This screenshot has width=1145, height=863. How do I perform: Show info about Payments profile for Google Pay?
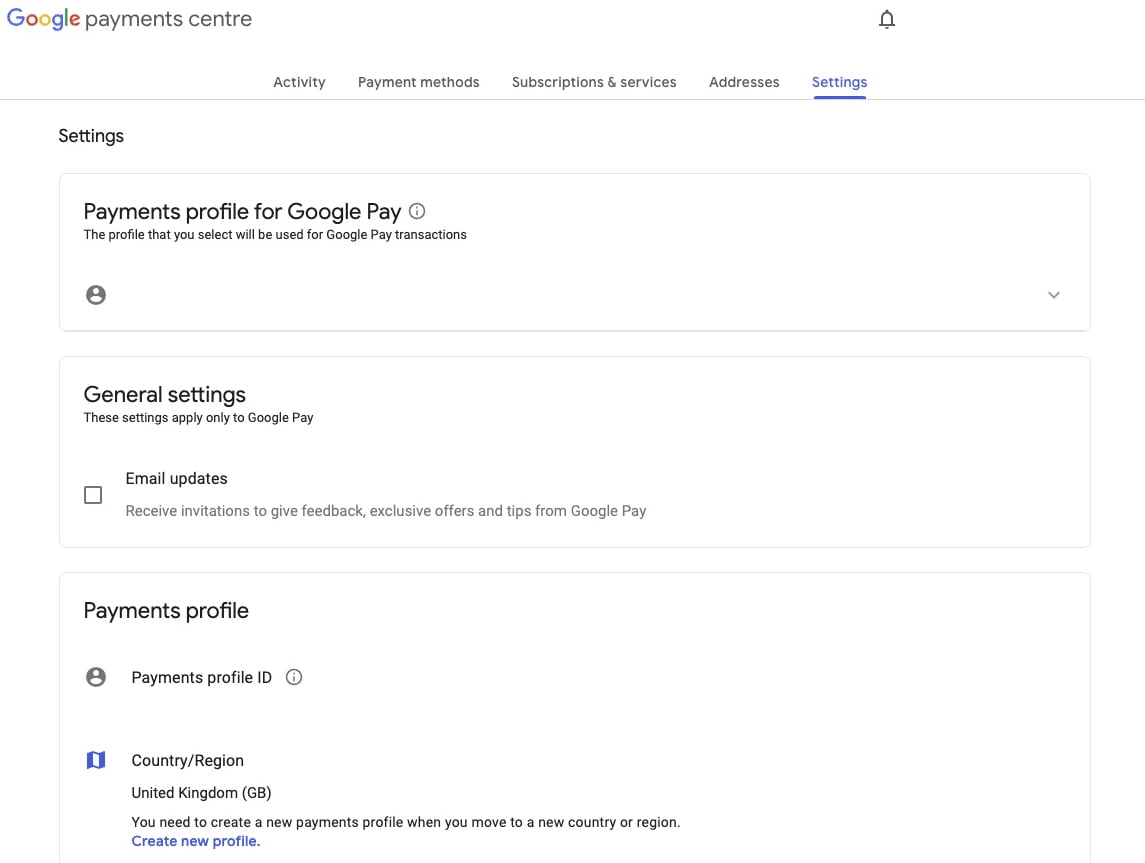[417, 211]
